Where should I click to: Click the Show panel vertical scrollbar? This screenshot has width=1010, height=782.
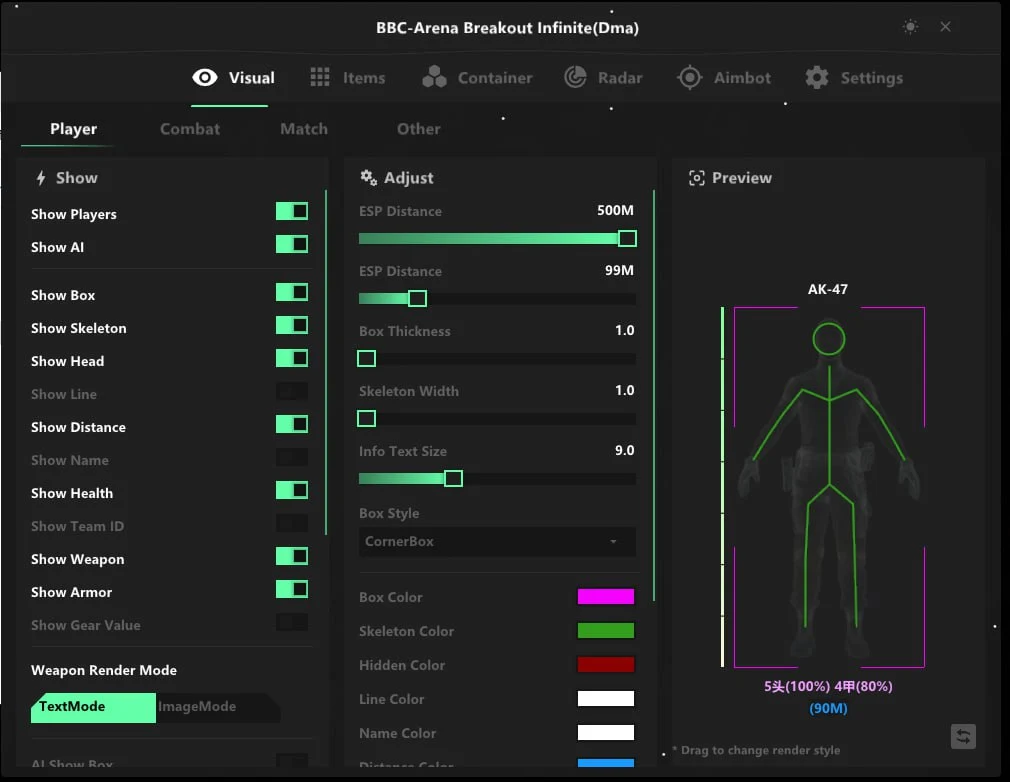click(x=326, y=362)
